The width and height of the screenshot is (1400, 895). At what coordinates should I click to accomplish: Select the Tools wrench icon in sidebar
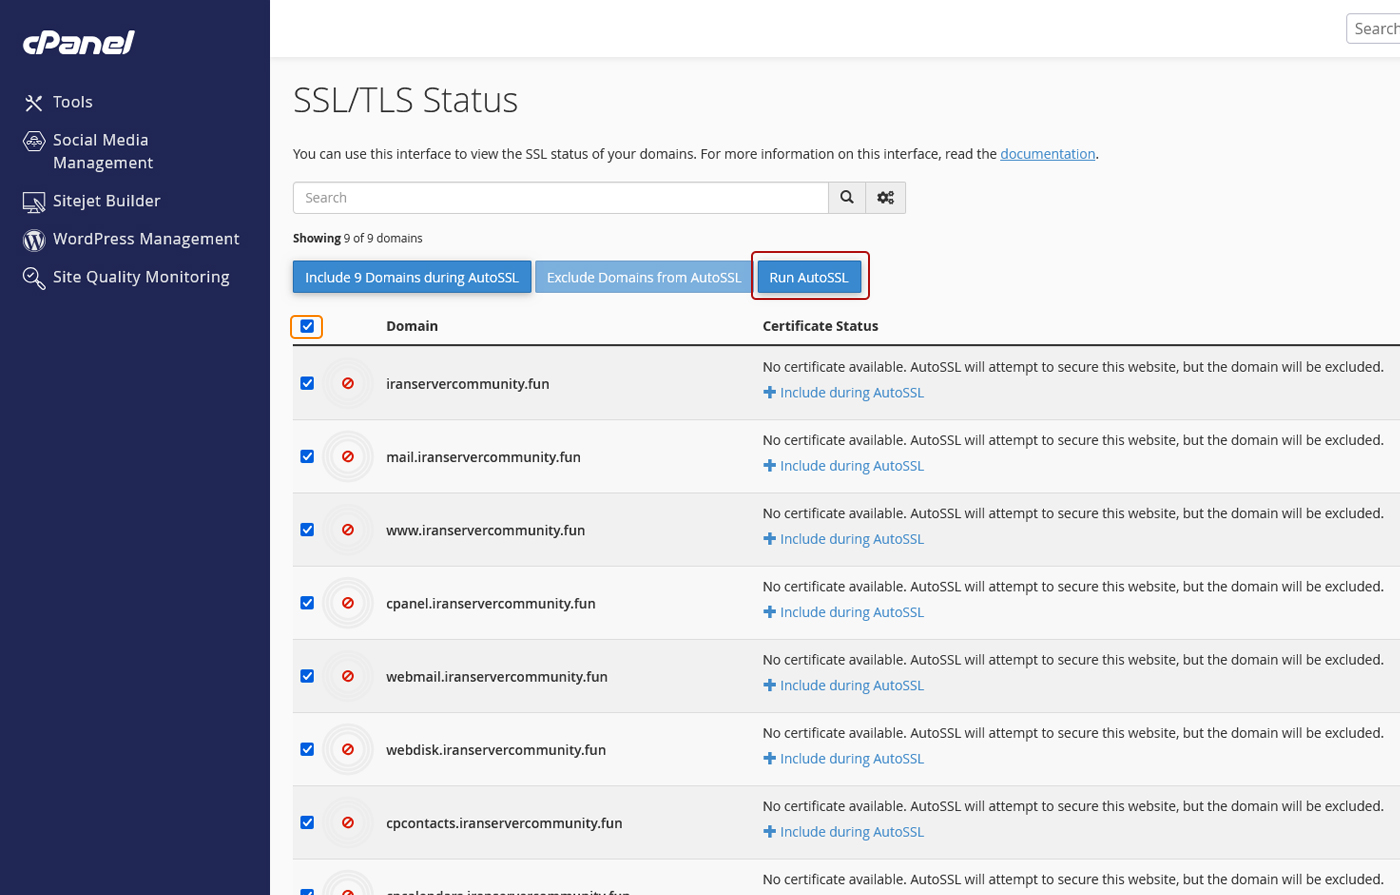(33, 101)
